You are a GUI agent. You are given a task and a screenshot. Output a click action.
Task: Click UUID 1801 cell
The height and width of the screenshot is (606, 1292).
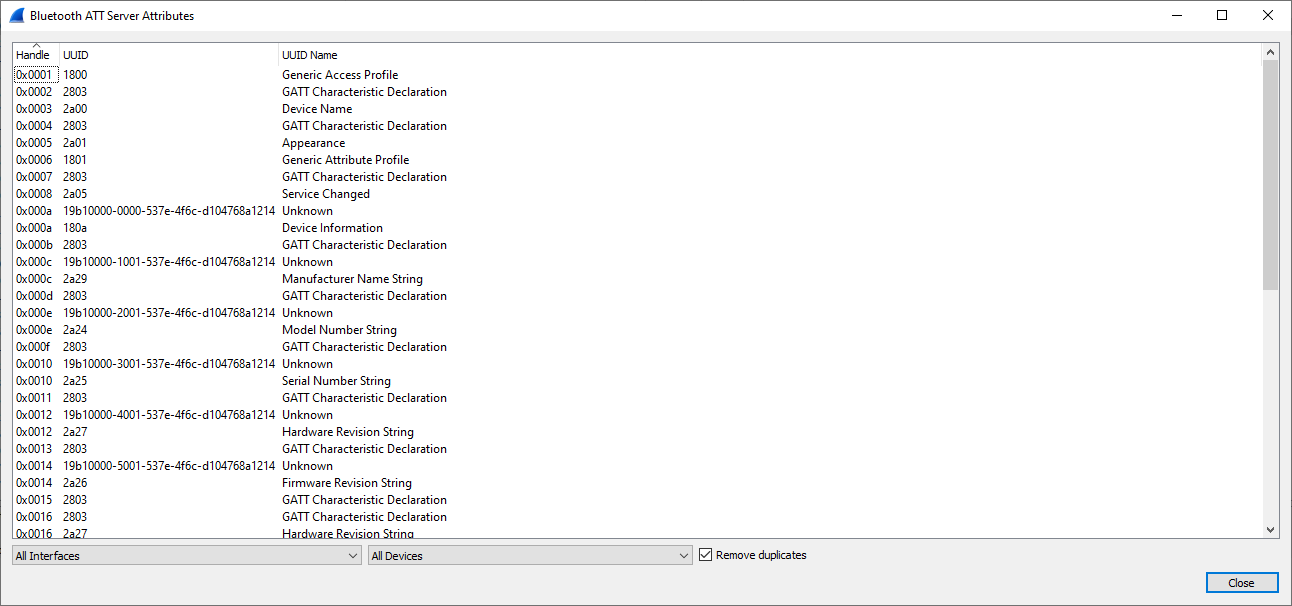[75, 160]
